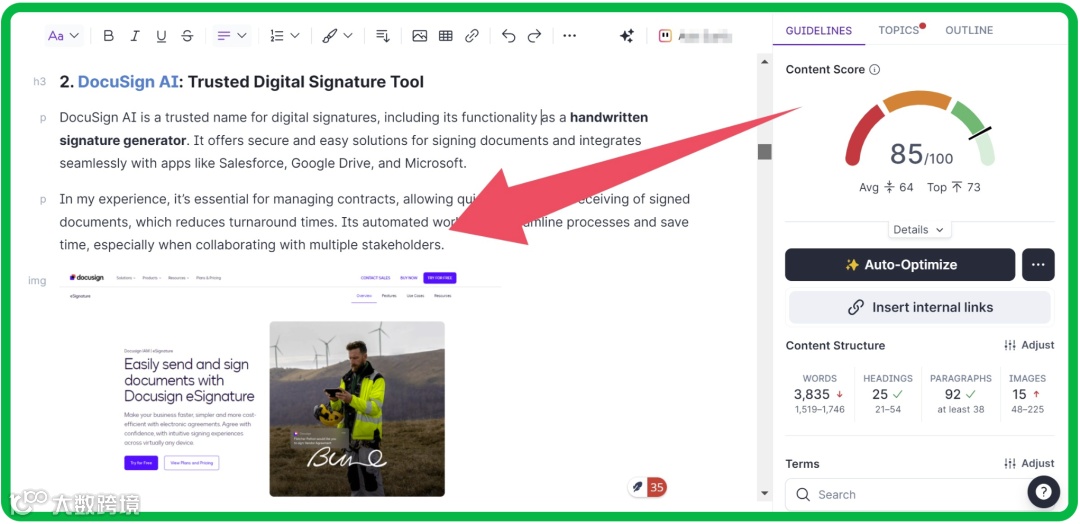This screenshot has height=524, width=1080.
Task: Undo the last edit
Action: coord(508,36)
